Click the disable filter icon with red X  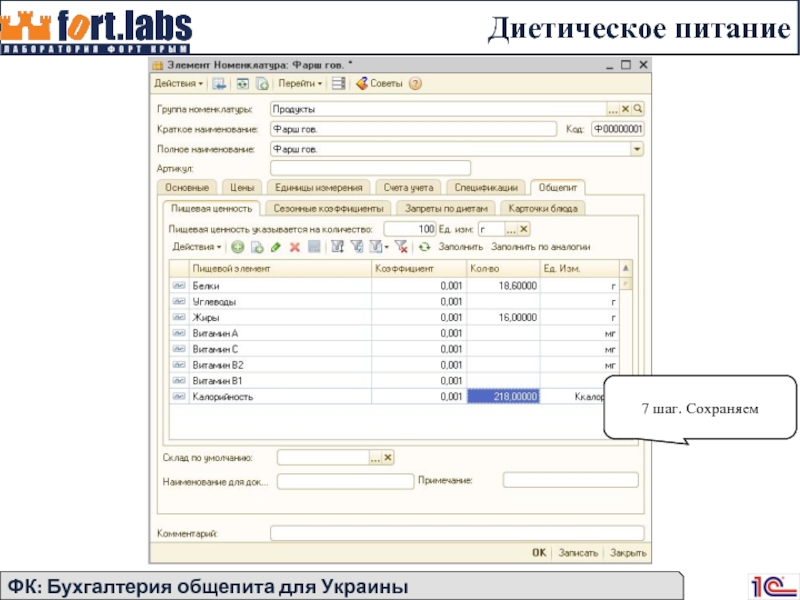(x=402, y=247)
